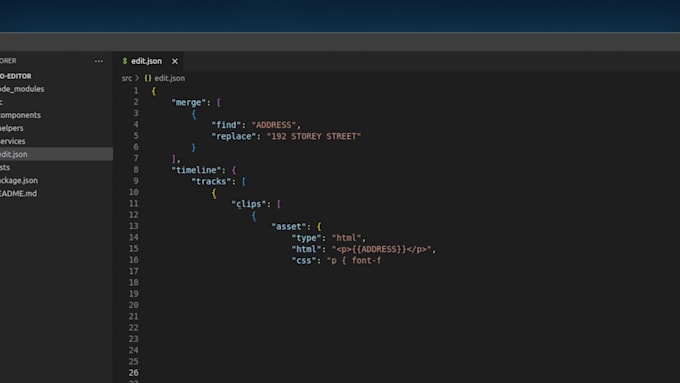The height and width of the screenshot is (383, 680).
Task: Click the "merge" key on line 2
Action: pyautogui.click(x=189, y=102)
